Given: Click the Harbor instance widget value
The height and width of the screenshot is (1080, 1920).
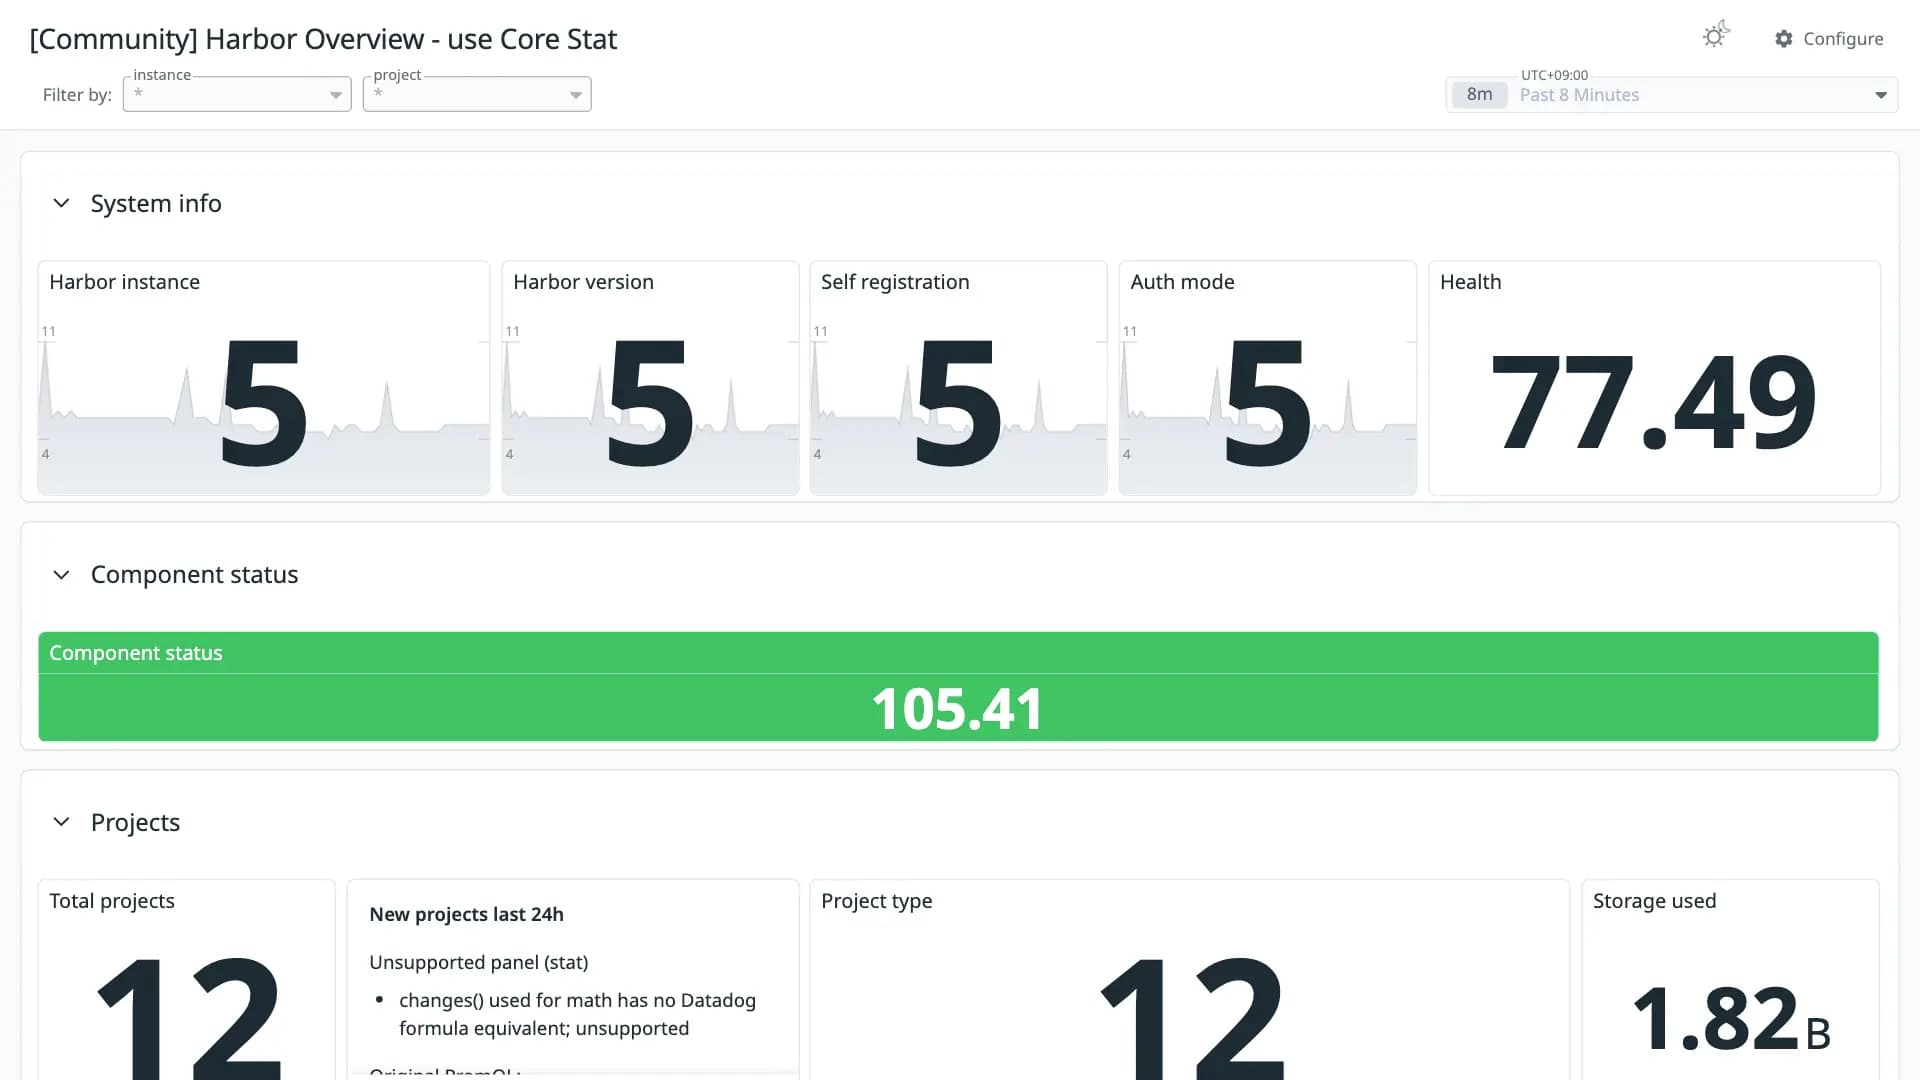Looking at the screenshot, I should pos(263,402).
